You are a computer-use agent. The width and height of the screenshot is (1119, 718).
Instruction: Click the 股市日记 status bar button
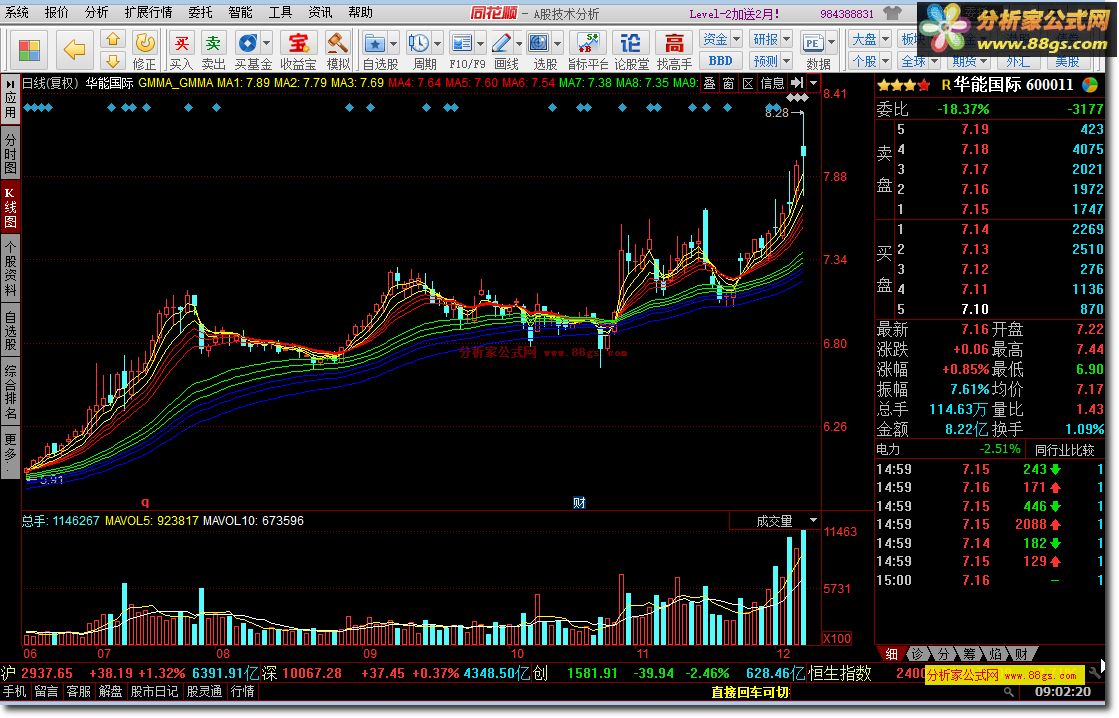[x=153, y=691]
